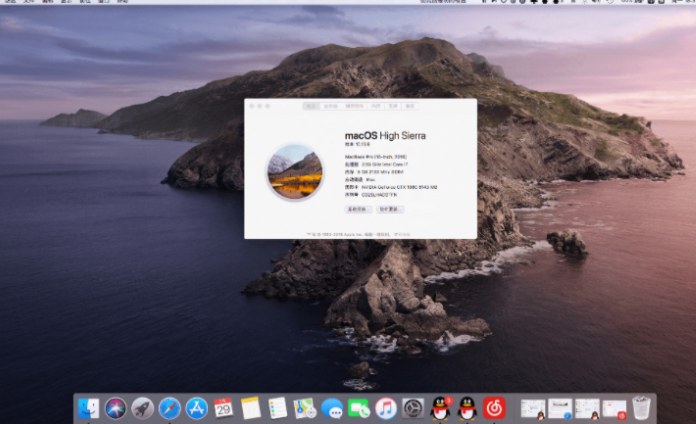This screenshot has width=696, height=424.
Task: Open the Trash in dock
Action: [x=641, y=408]
